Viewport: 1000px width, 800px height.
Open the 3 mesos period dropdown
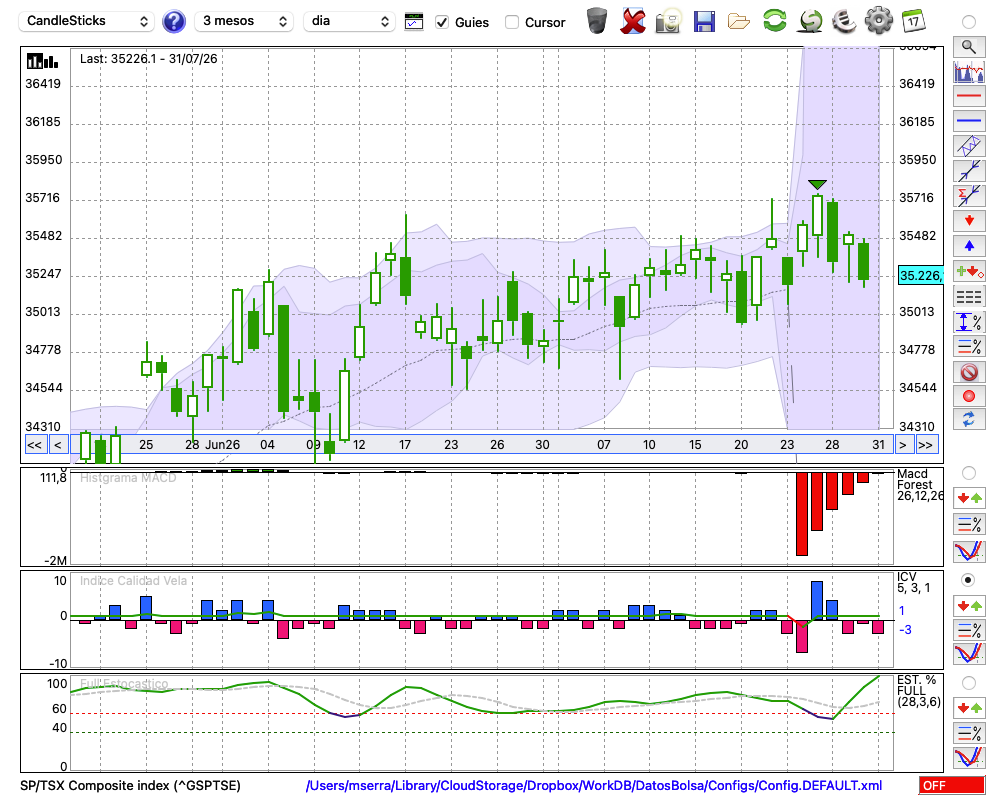pyautogui.click(x=244, y=21)
